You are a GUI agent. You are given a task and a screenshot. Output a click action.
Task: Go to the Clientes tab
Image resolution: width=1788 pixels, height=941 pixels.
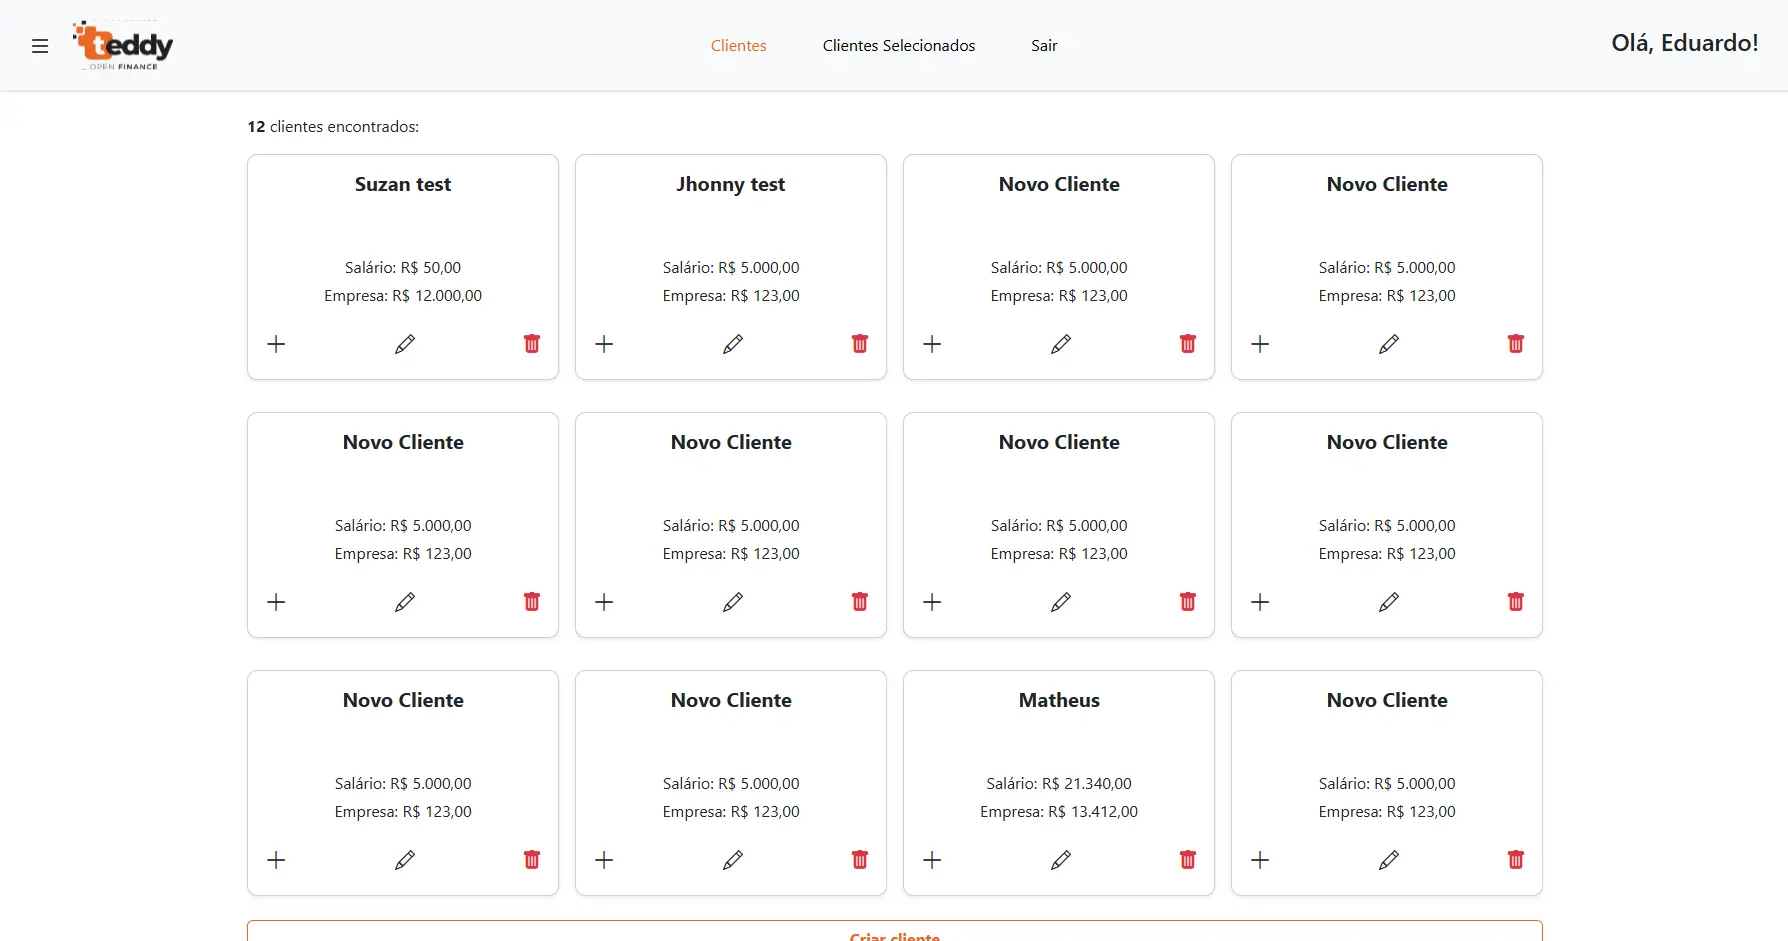tap(738, 46)
